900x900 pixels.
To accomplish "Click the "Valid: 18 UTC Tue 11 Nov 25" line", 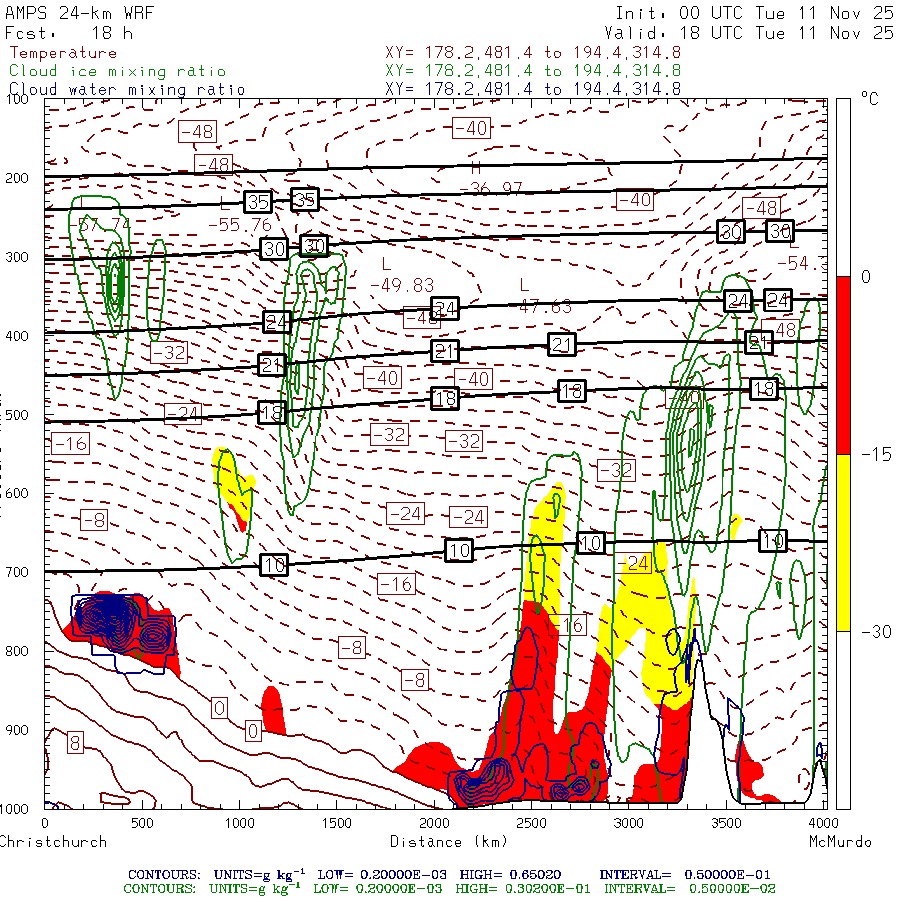I will click(x=748, y=33).
